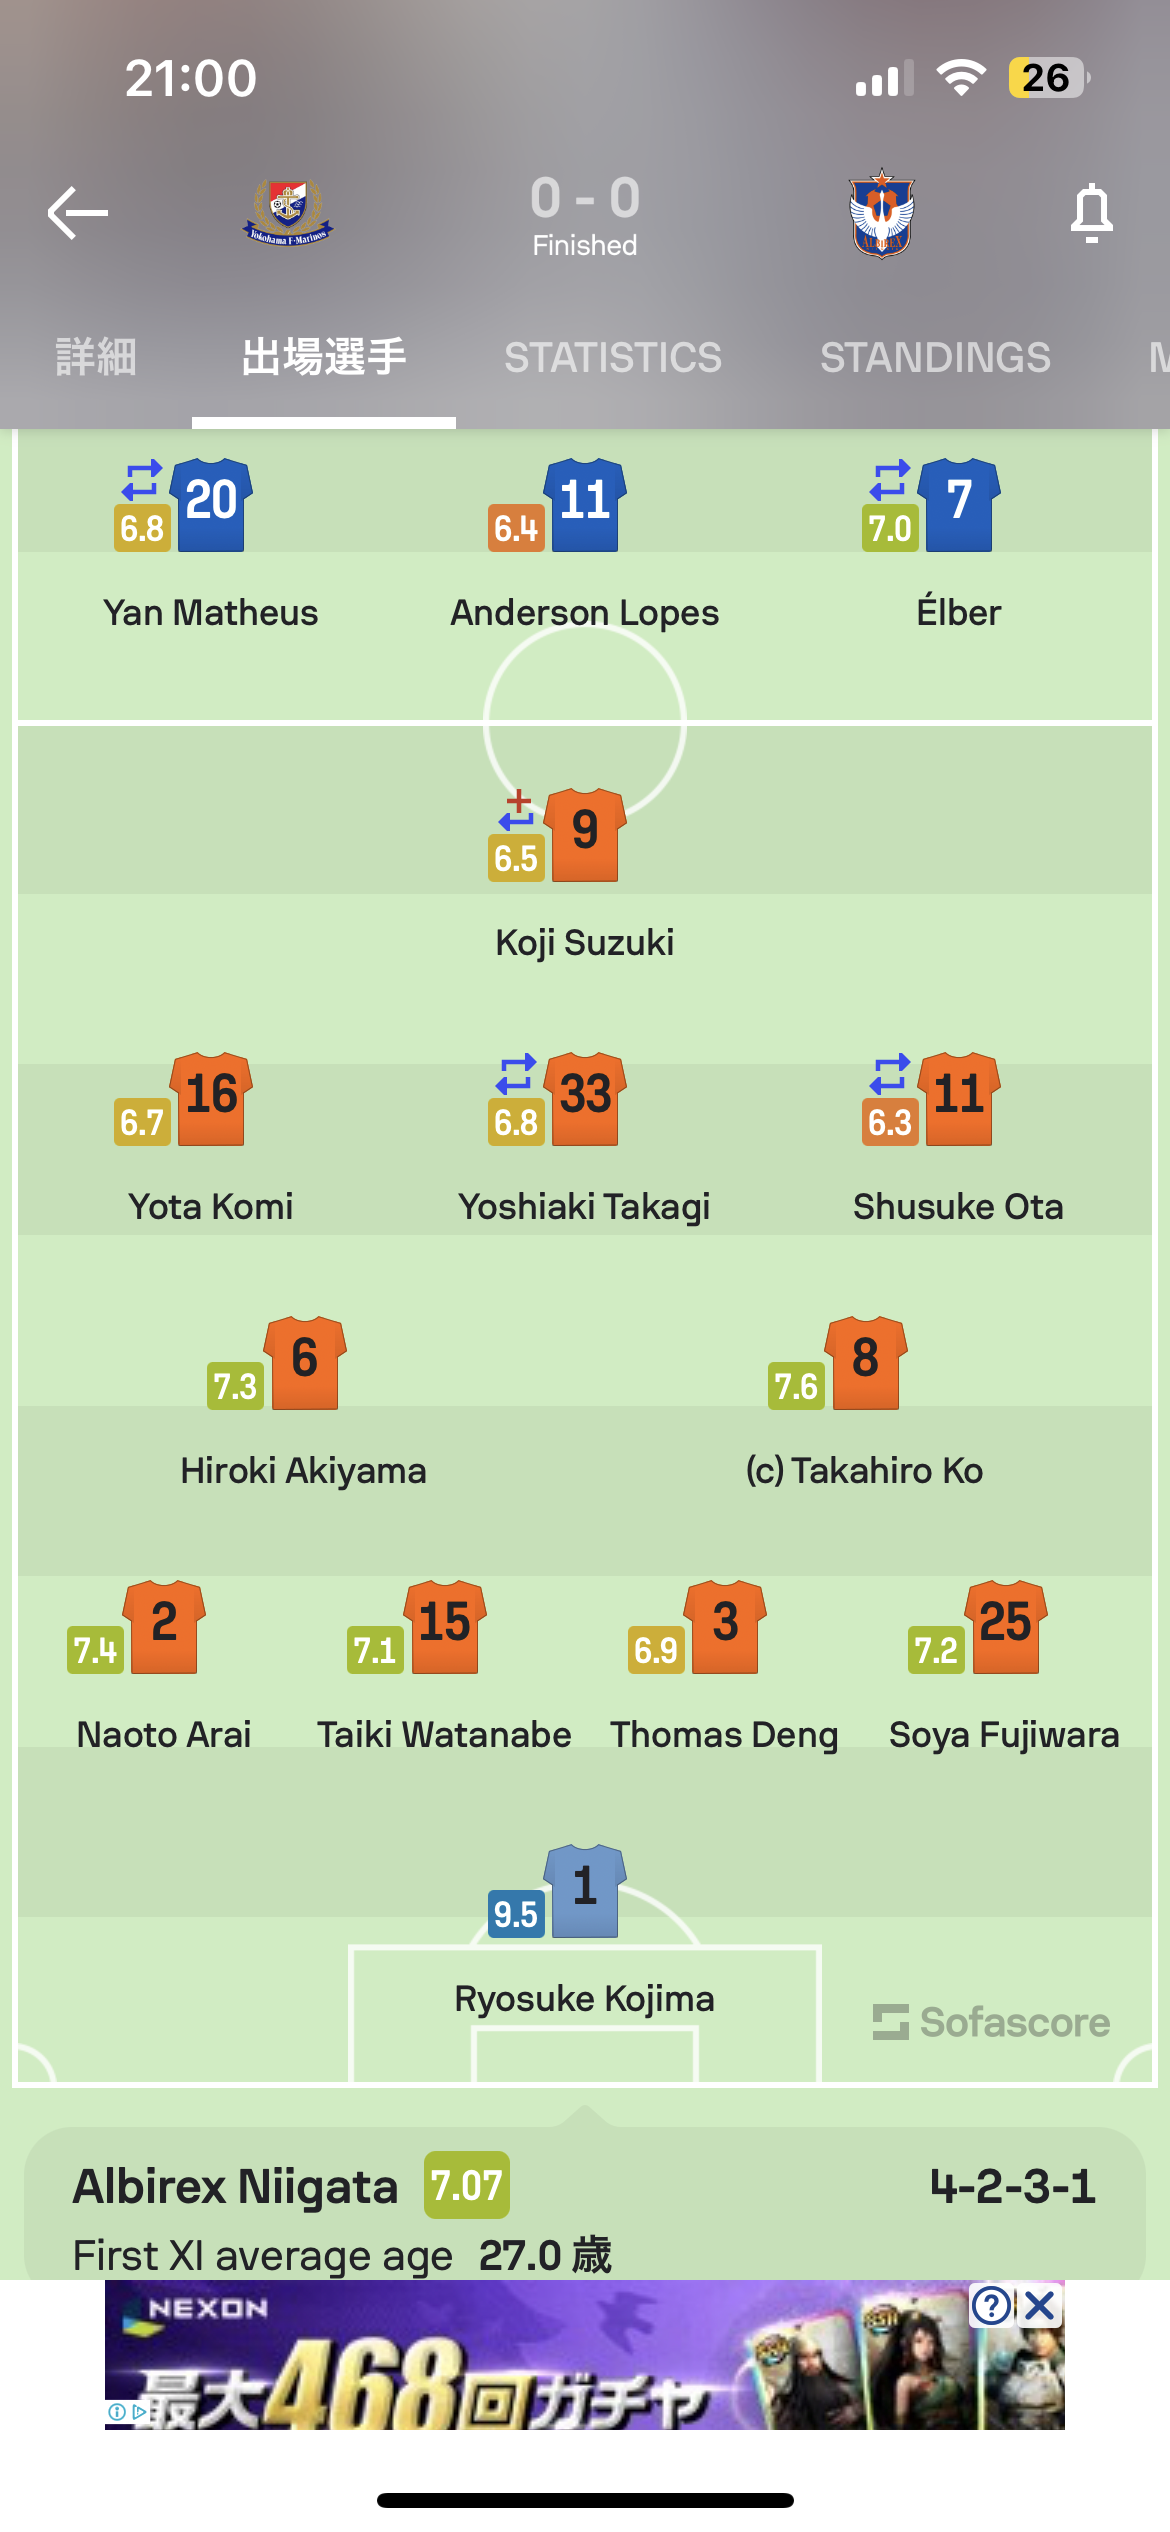Open the 詳細 tab
The width and height of the screenshot is (1170, 2532).
(x=96, y=357)
